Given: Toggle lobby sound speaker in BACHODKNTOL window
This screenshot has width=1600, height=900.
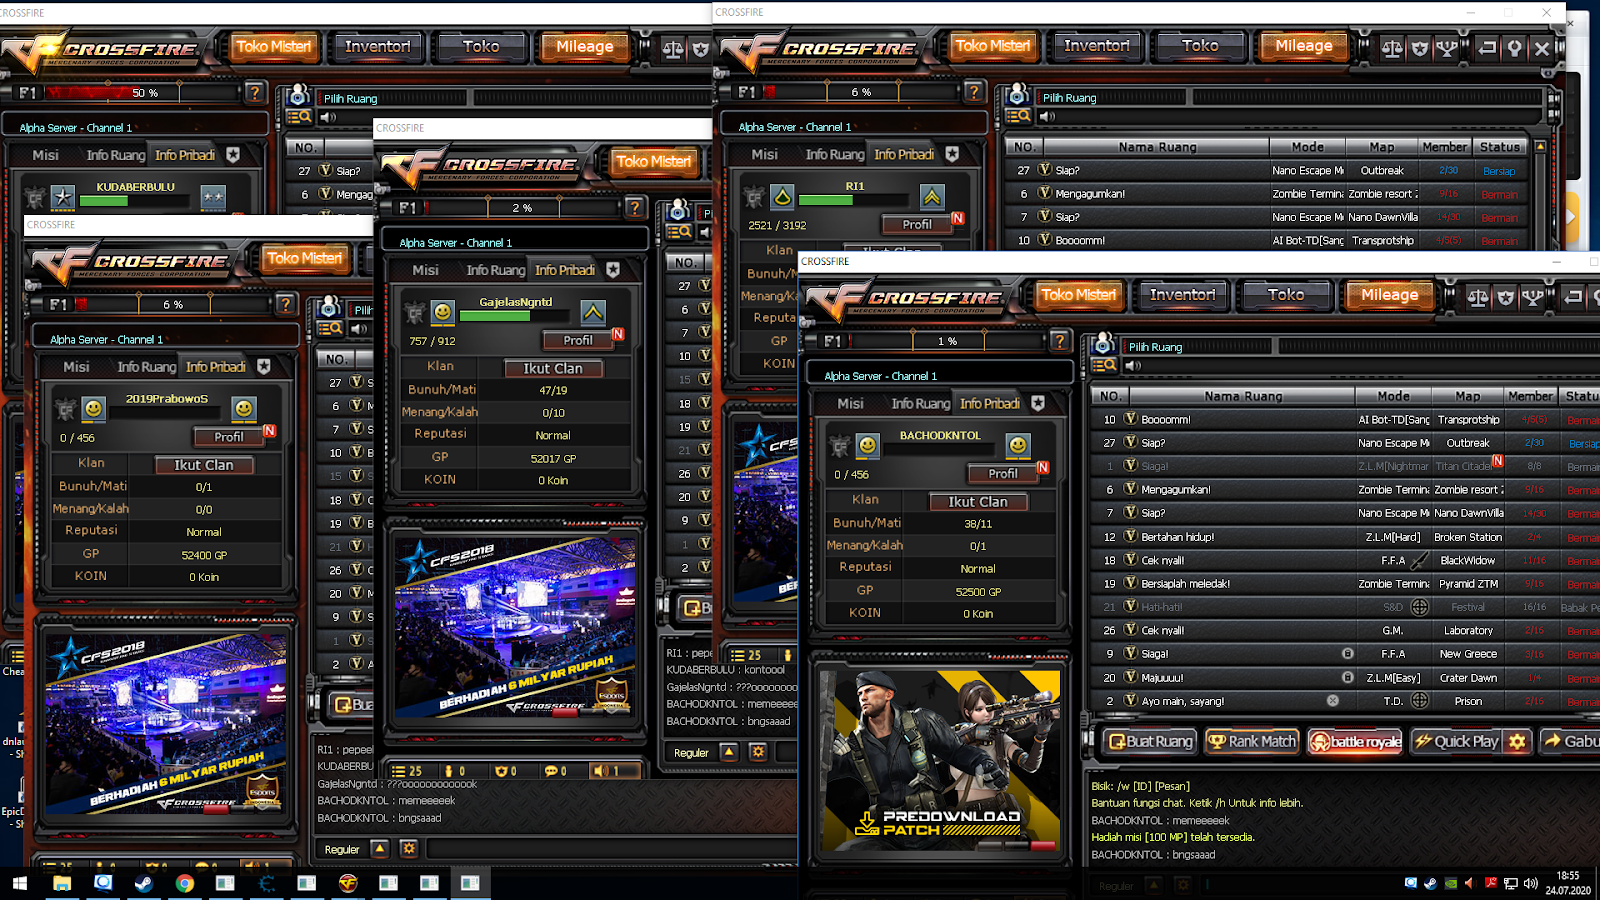Looking at the screenshot, I should [1133, 365].
